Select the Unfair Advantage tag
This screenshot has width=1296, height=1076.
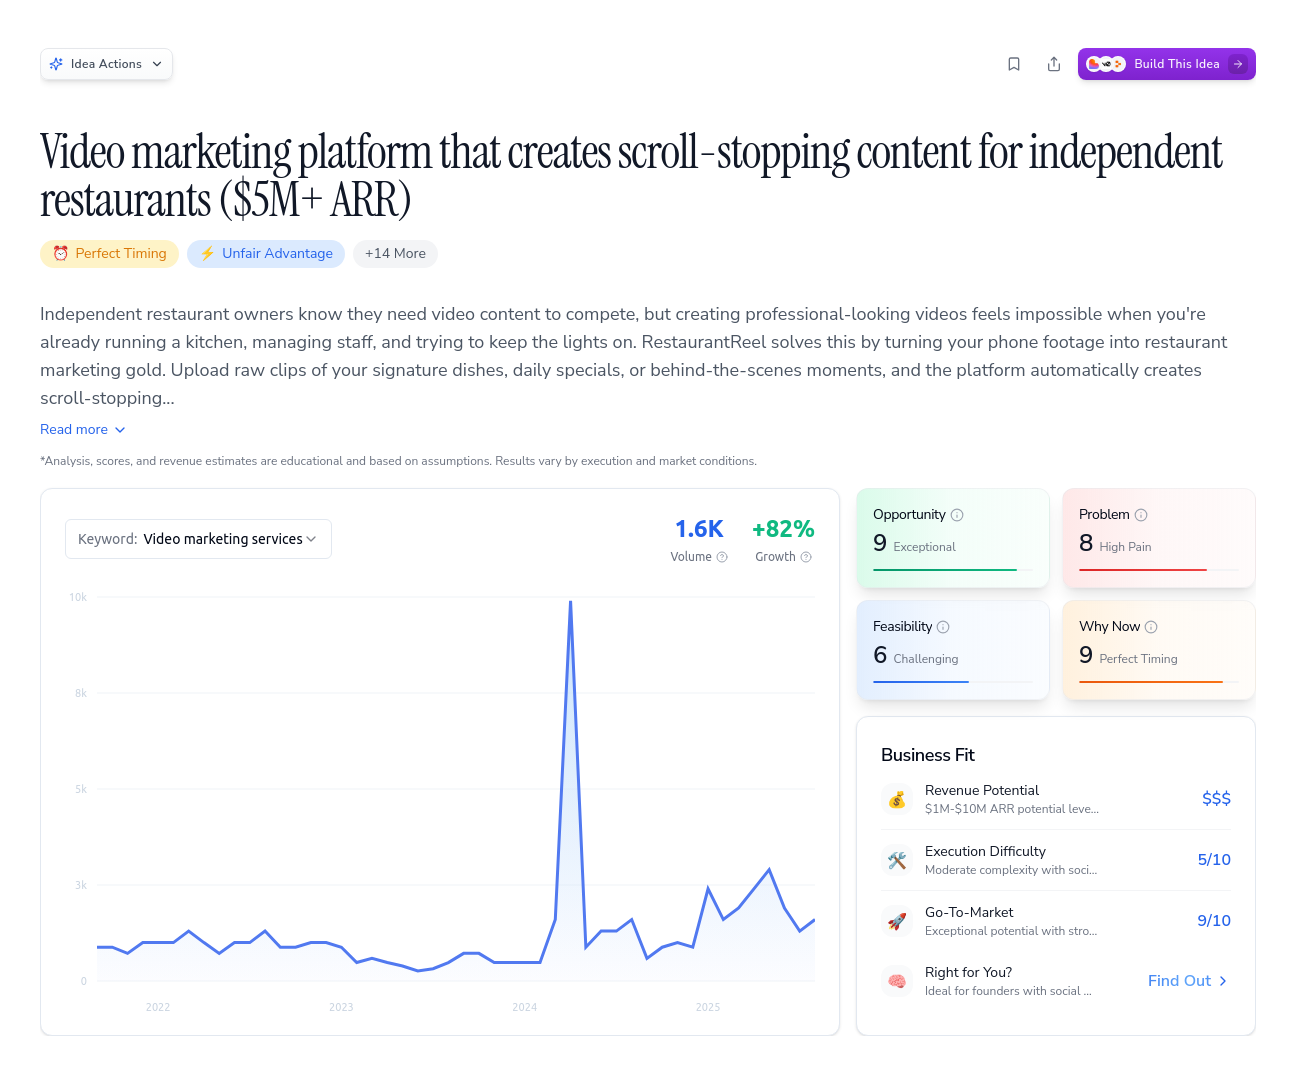point(265,254)
